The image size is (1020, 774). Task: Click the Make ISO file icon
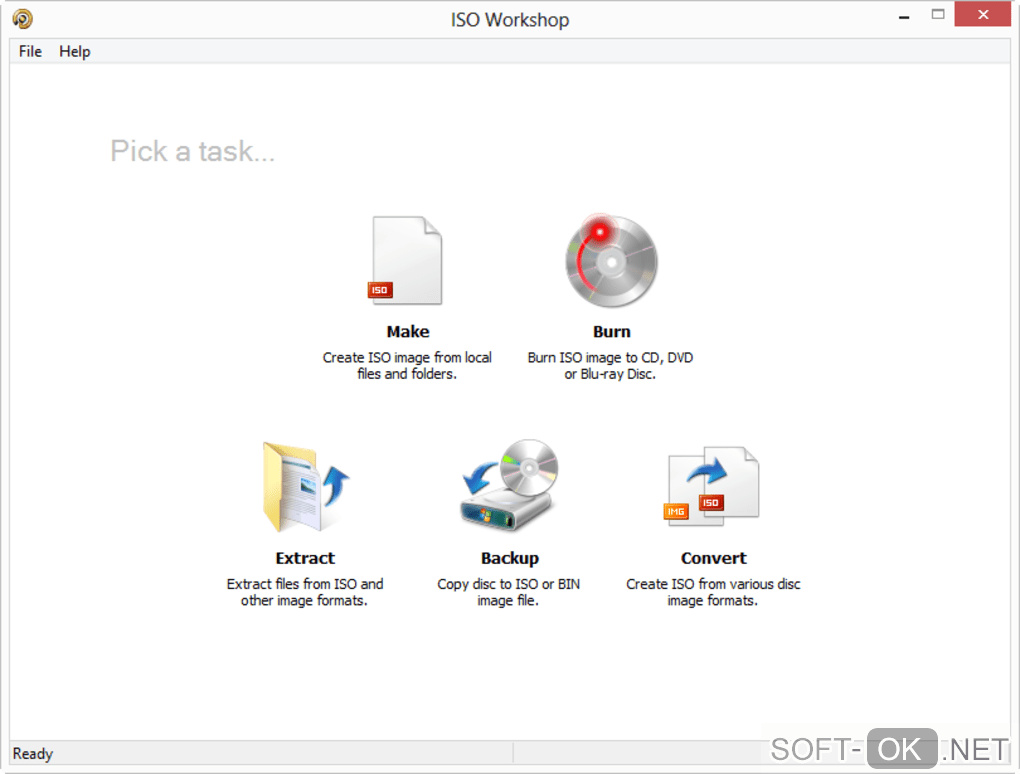406,261
